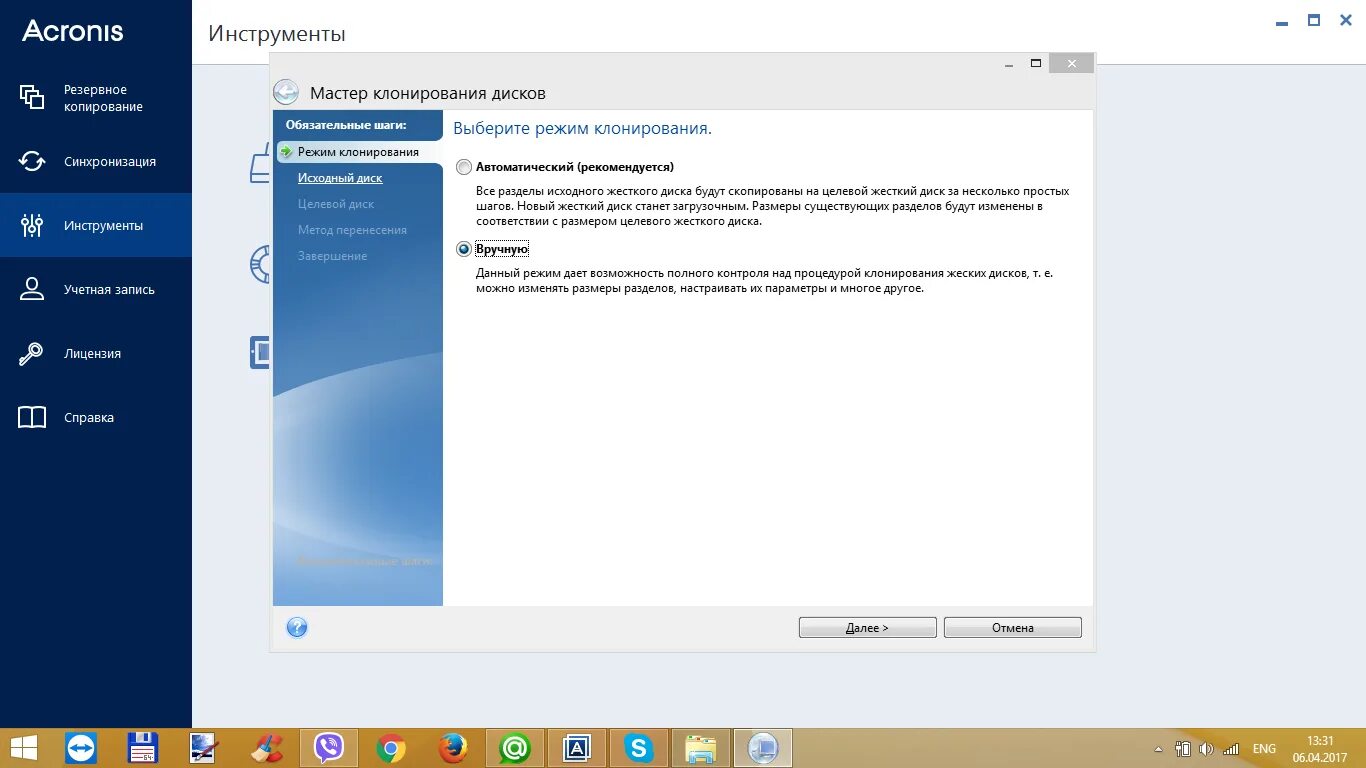The image size is (1366, 768).
Task: Cancel the wizard with the Отмена button
Action: point(1012,628)
